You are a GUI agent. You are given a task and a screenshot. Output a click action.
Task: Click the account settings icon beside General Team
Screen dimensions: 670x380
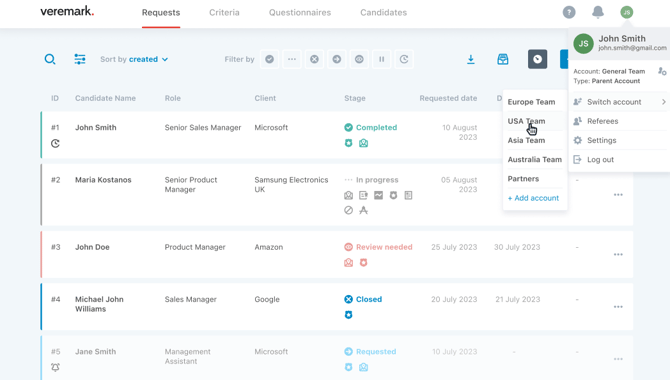click(x=662, y=71)
